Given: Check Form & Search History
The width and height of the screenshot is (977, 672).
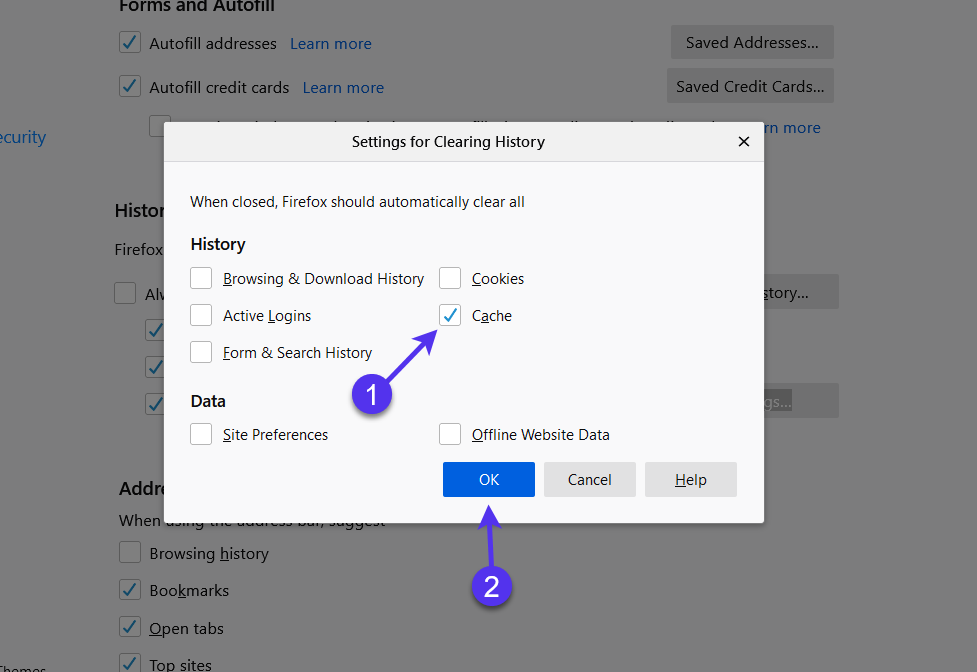Looking at the screenshot, I should 200,352.
